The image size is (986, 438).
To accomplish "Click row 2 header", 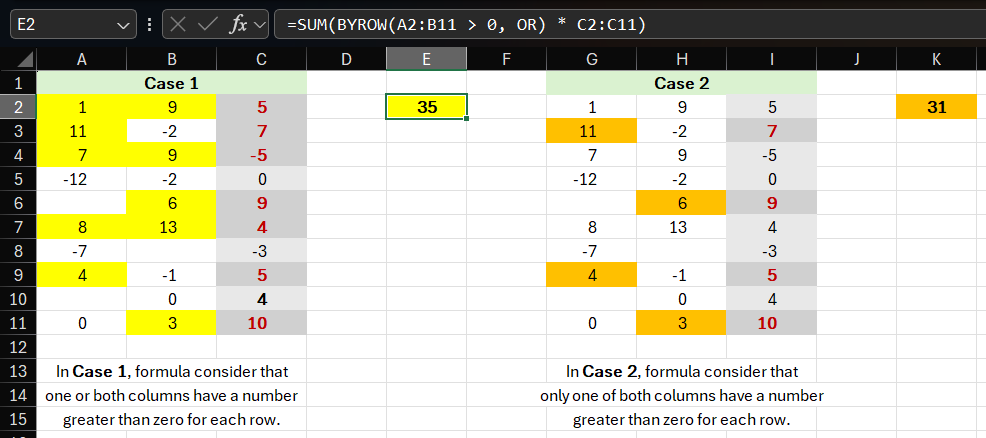I will 17,107.
